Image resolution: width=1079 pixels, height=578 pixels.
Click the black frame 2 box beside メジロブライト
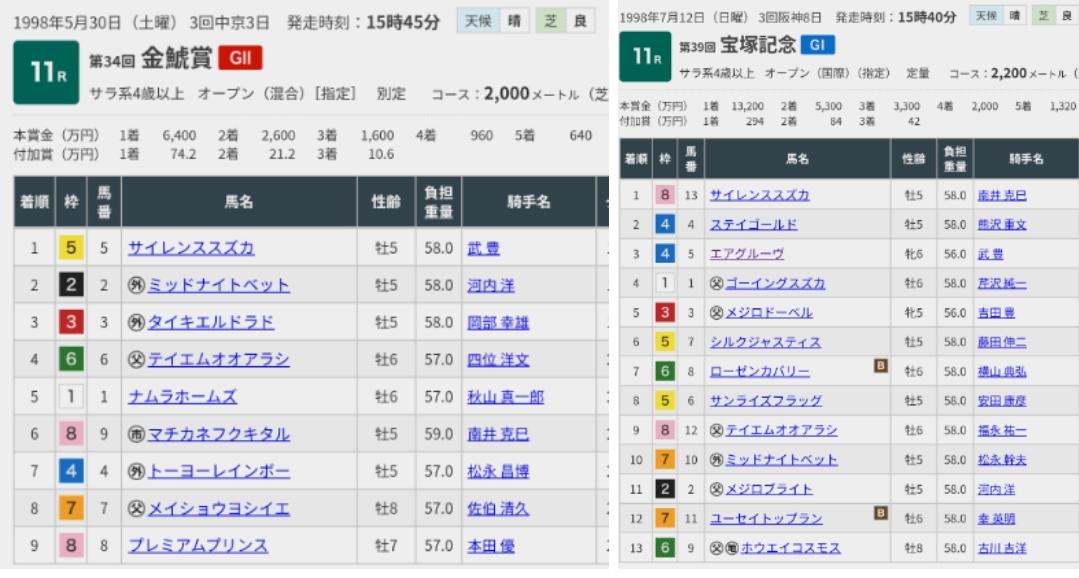pos(664,490)
